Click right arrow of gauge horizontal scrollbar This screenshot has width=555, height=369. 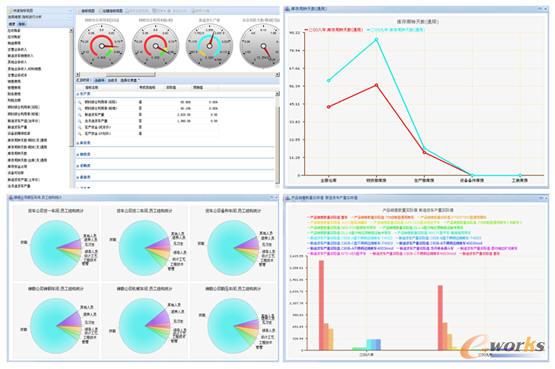pyautogui.click(x=277, y=75)
